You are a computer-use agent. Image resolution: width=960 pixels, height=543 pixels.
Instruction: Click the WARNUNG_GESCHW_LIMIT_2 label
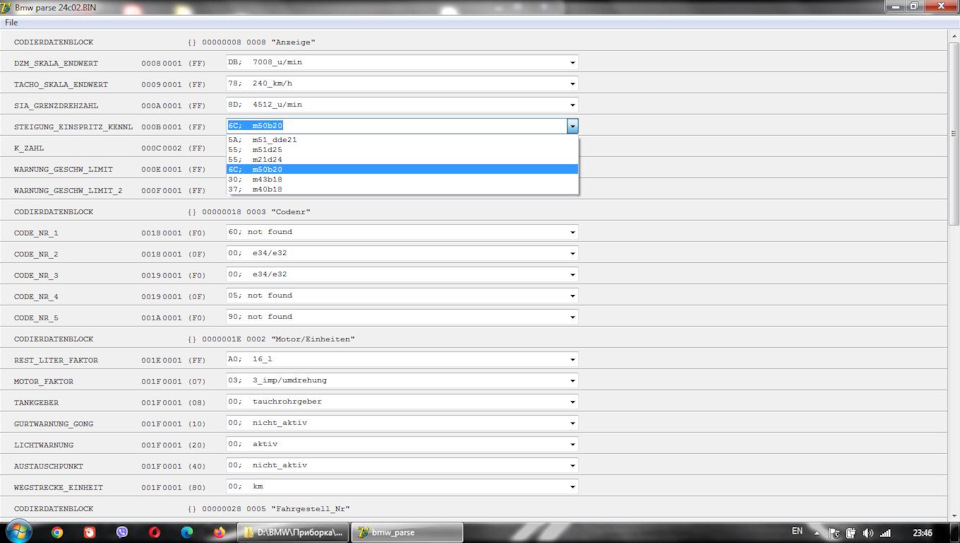[68, 190]
